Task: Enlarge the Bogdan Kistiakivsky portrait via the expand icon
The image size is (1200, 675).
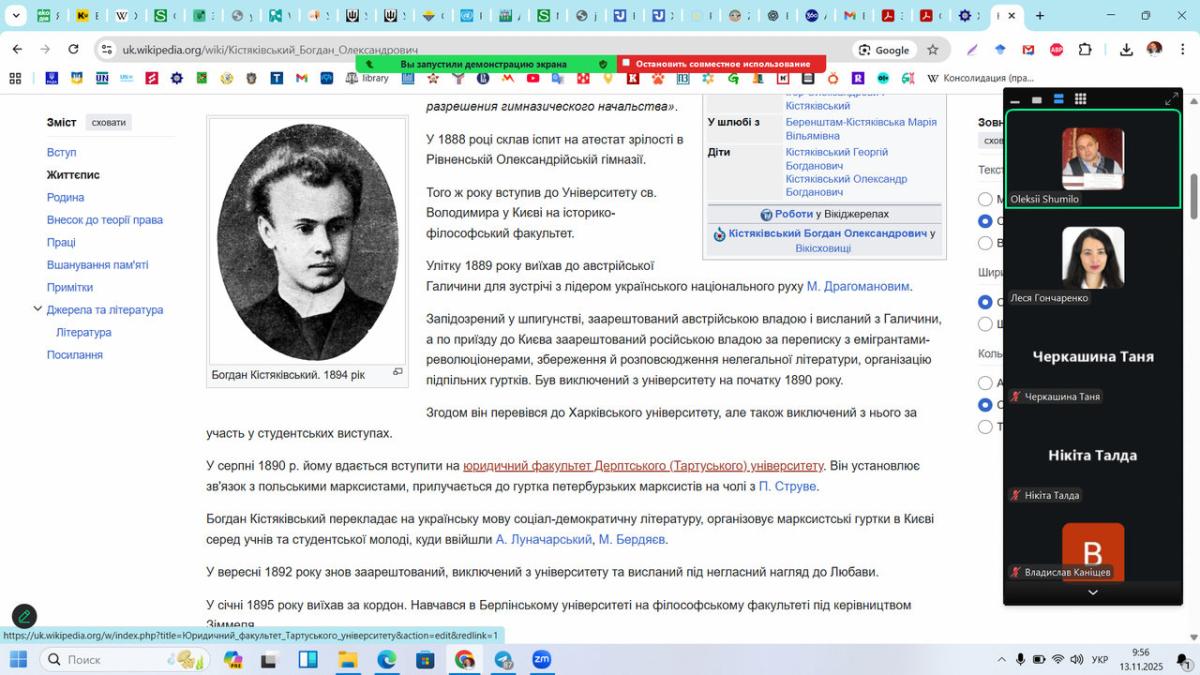Action: point(397,372)
